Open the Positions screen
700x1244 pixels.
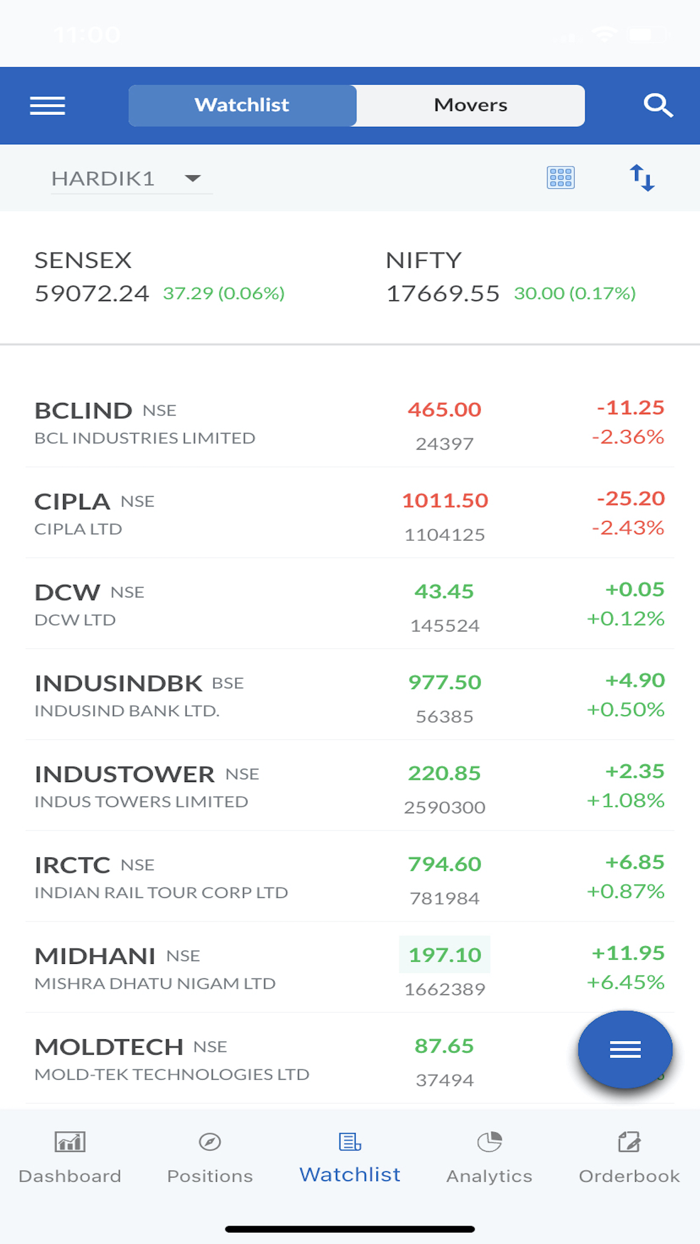coord(209,1156)
